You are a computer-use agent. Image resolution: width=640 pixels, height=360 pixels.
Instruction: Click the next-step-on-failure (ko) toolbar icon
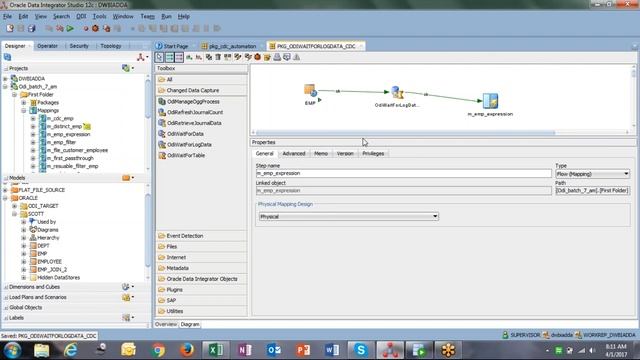tap(198, 57)
